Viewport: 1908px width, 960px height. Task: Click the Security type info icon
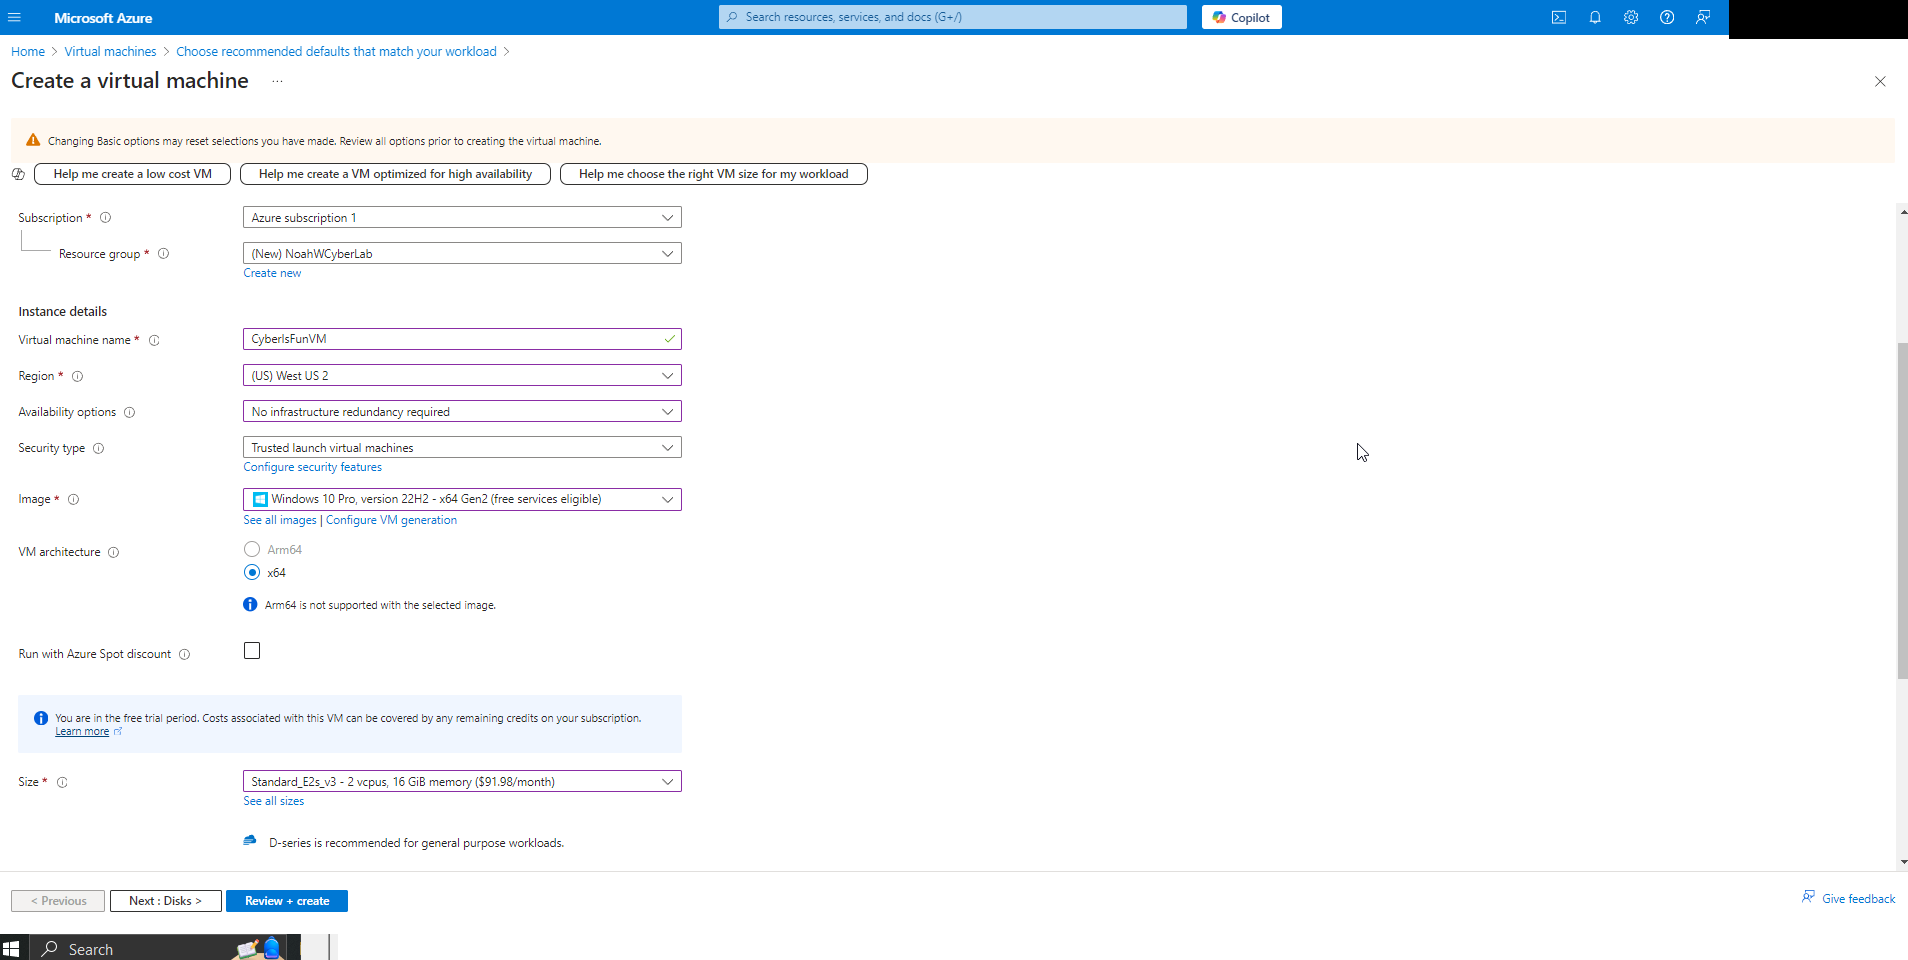98,448
